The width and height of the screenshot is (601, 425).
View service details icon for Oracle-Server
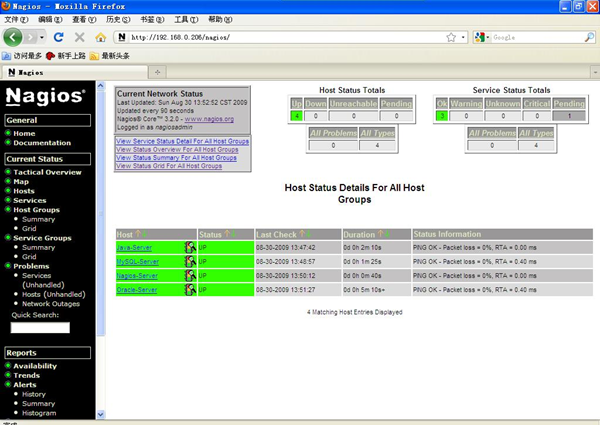[x=190, y=289]
